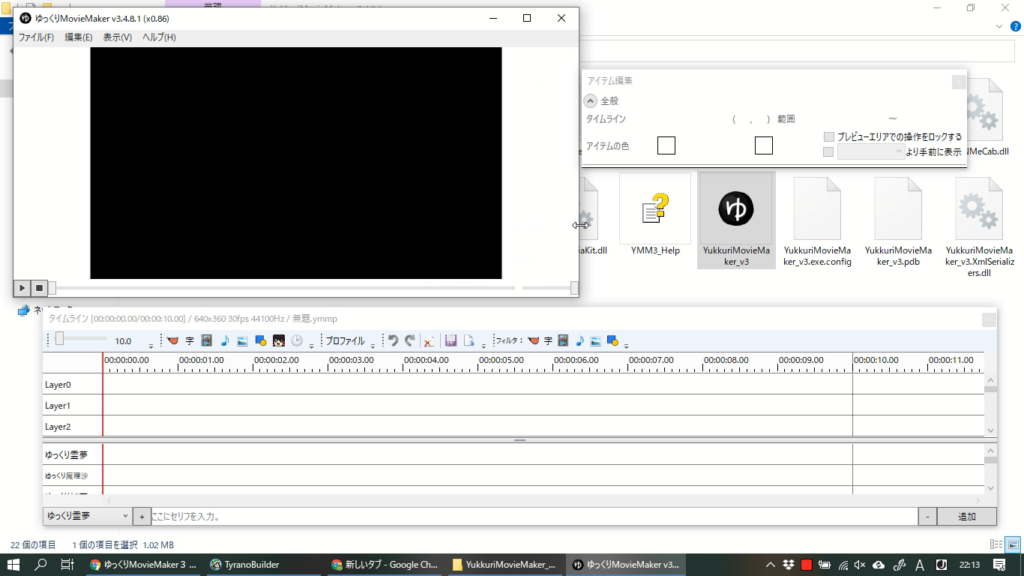1024x576 pixels.
Task: Close the アイテム編集 panel
Action: point(958,81)
